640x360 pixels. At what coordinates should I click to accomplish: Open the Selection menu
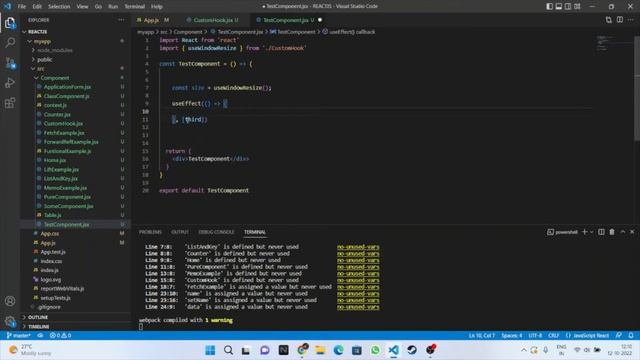(x=59, y=7)
